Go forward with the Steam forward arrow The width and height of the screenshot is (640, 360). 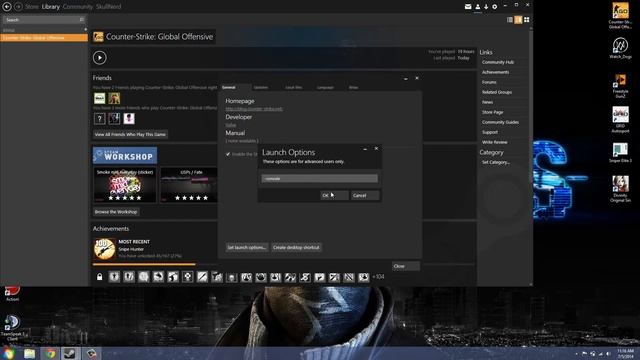point(18,7)
